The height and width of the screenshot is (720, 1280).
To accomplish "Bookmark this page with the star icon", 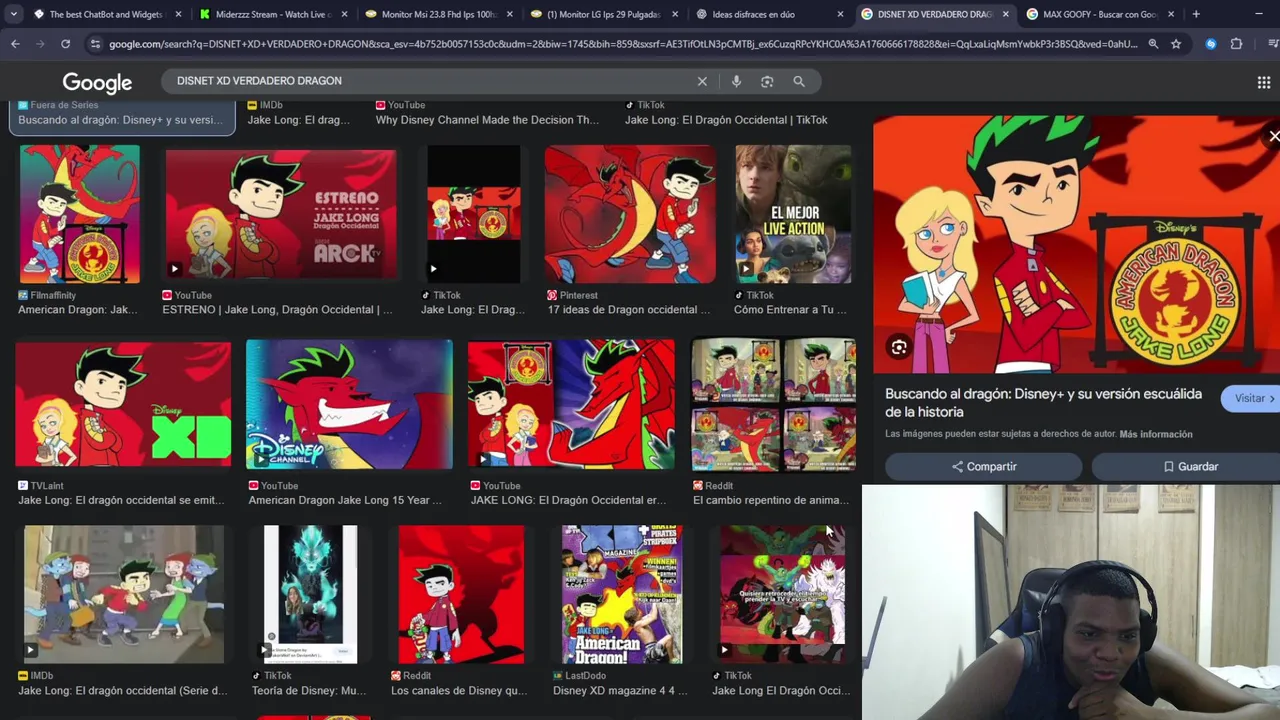I will pyautogui.click(x=1176, y=44).
